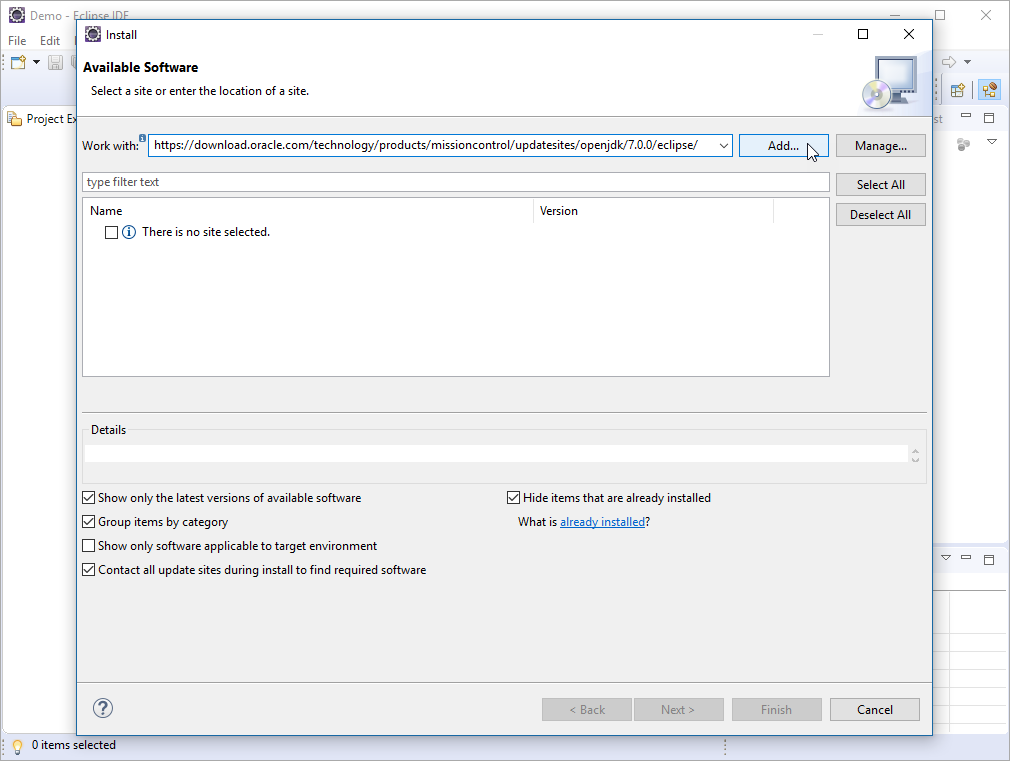Open the Work with site dropdown
Screen dimensions: 1010x761
tap(723, 146)
